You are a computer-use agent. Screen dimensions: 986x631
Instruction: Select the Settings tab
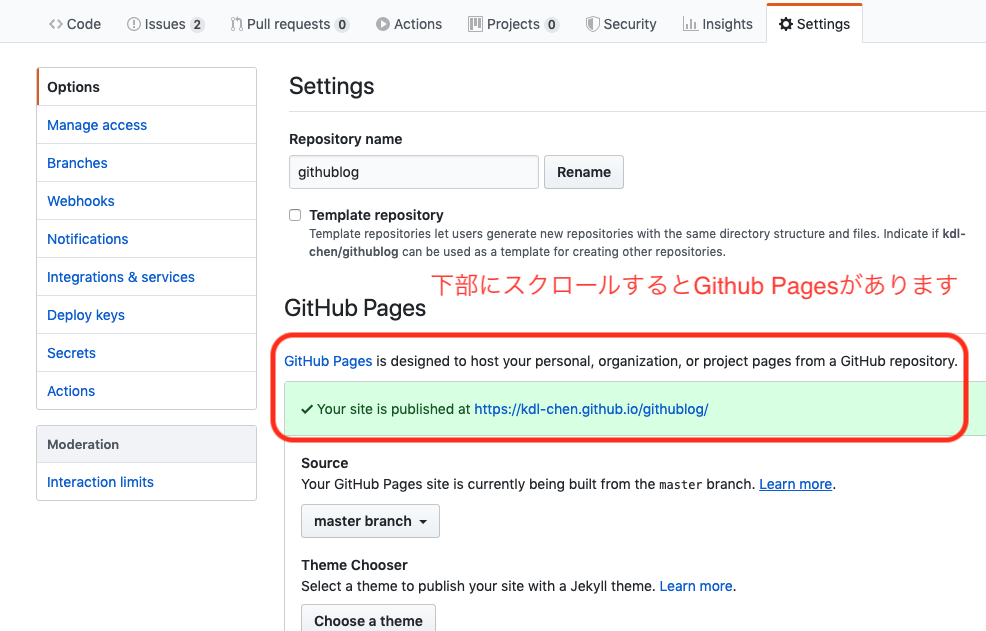[814, 24]
